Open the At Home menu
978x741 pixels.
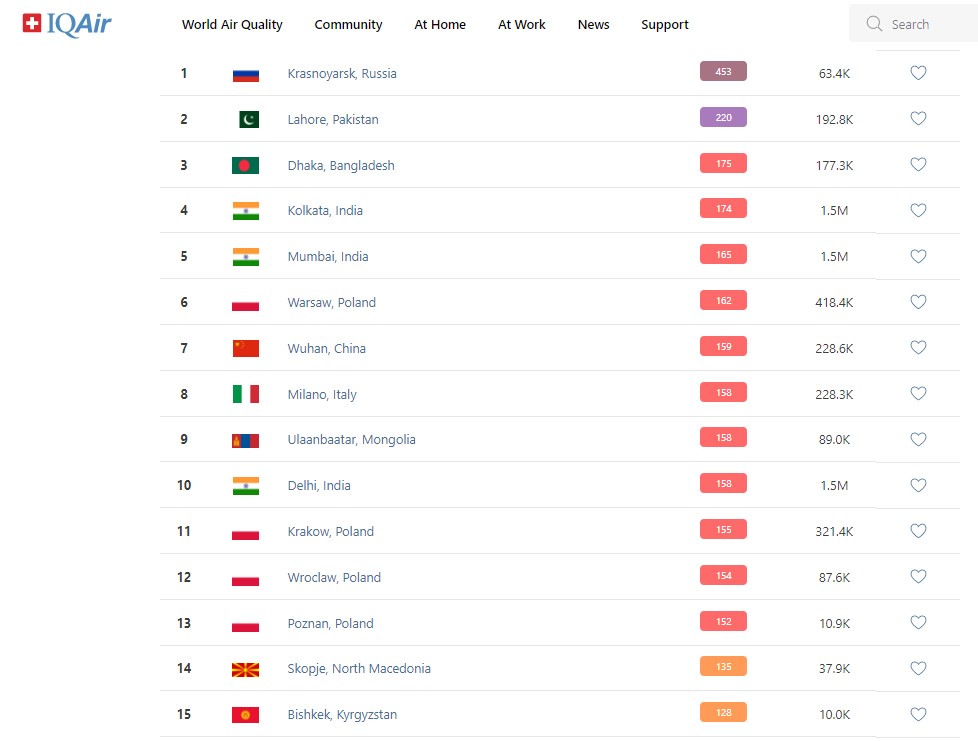tap(440, 25)
